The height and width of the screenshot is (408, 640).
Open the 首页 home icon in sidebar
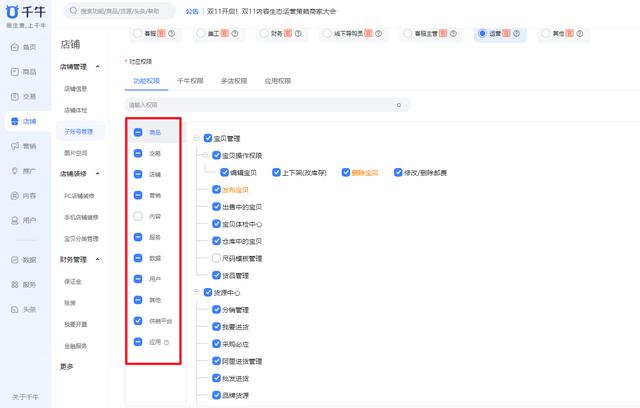15,47
